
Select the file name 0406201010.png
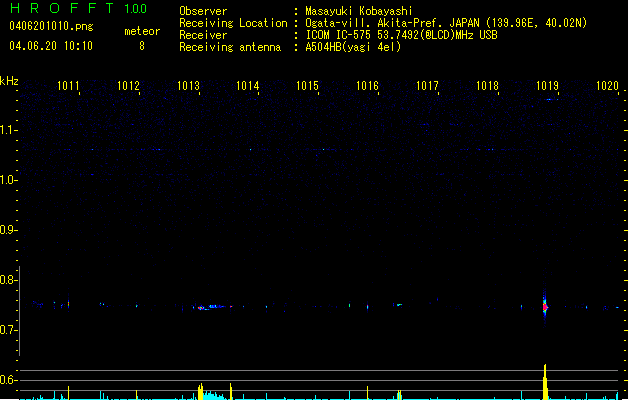click(x=51, y=26)
